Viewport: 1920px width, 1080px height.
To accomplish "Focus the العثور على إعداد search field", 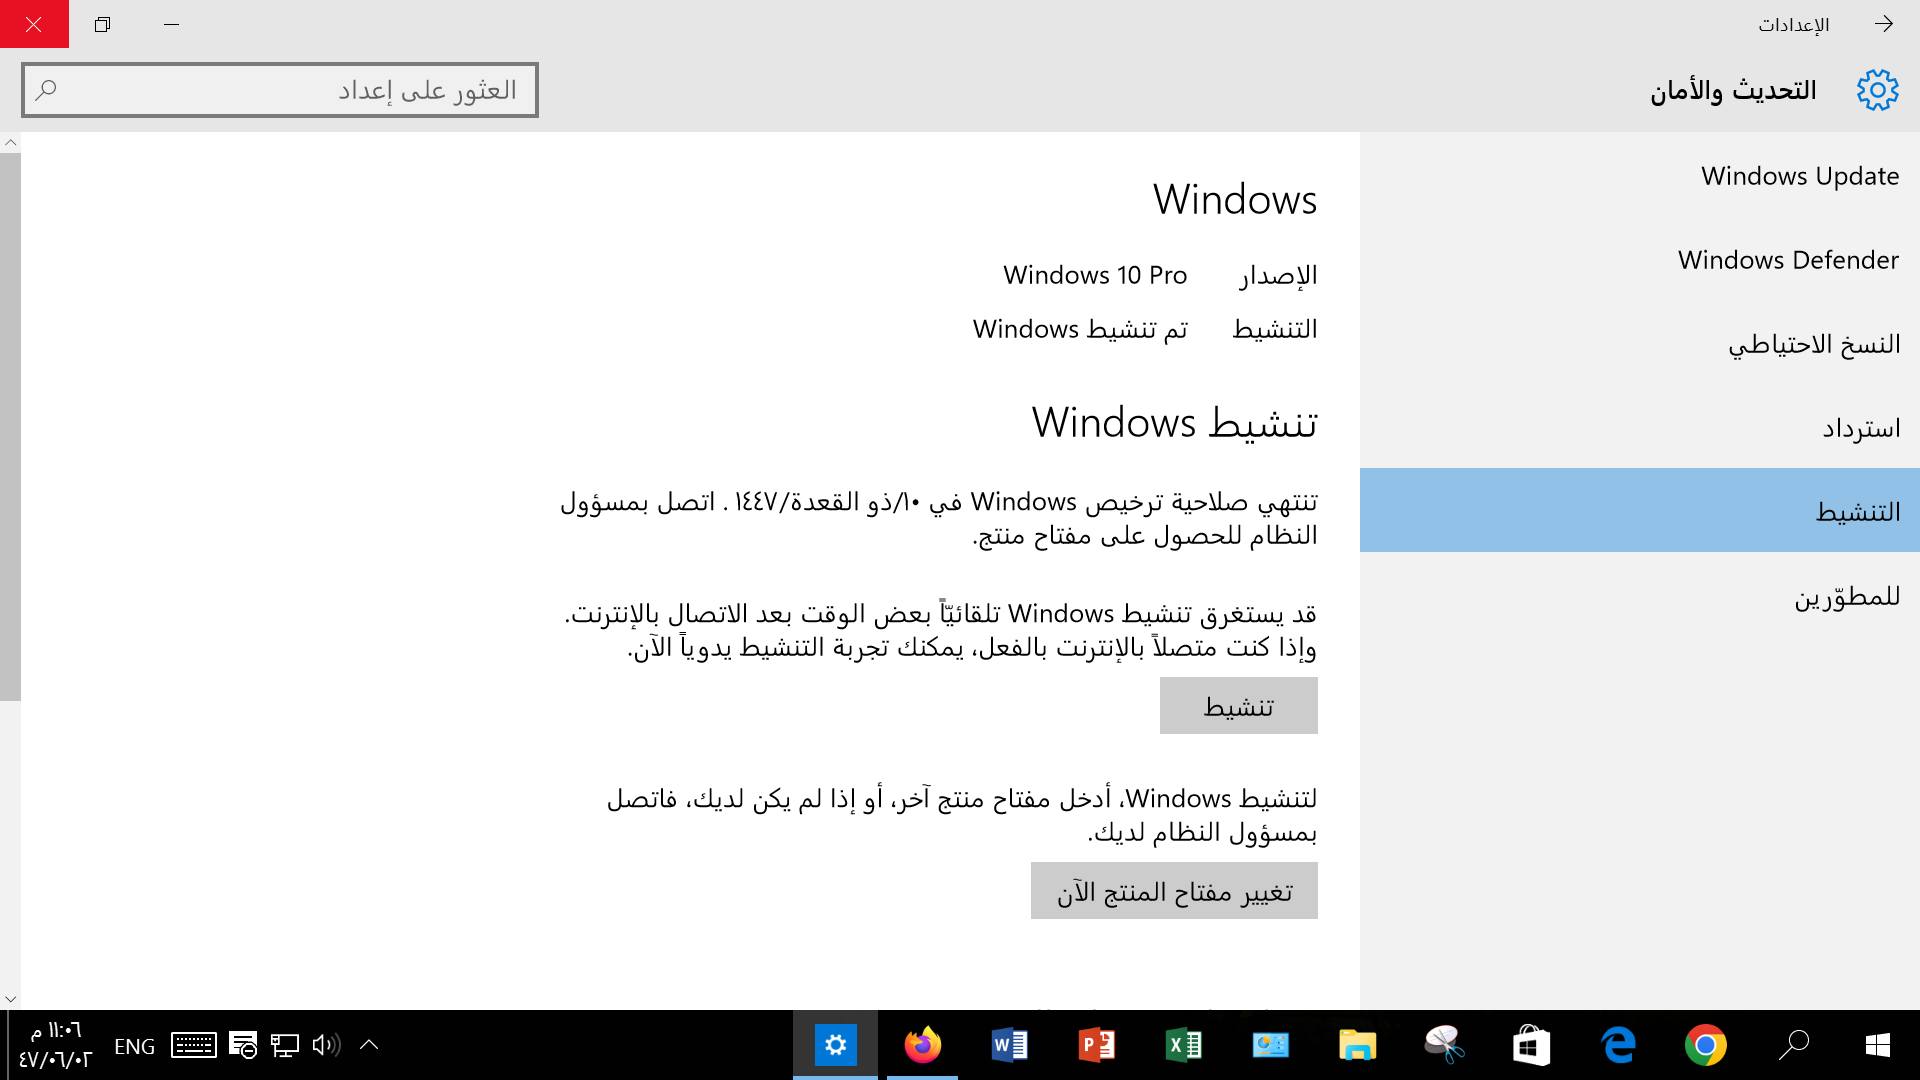I will pyautogui.click(x=280, y=90).
